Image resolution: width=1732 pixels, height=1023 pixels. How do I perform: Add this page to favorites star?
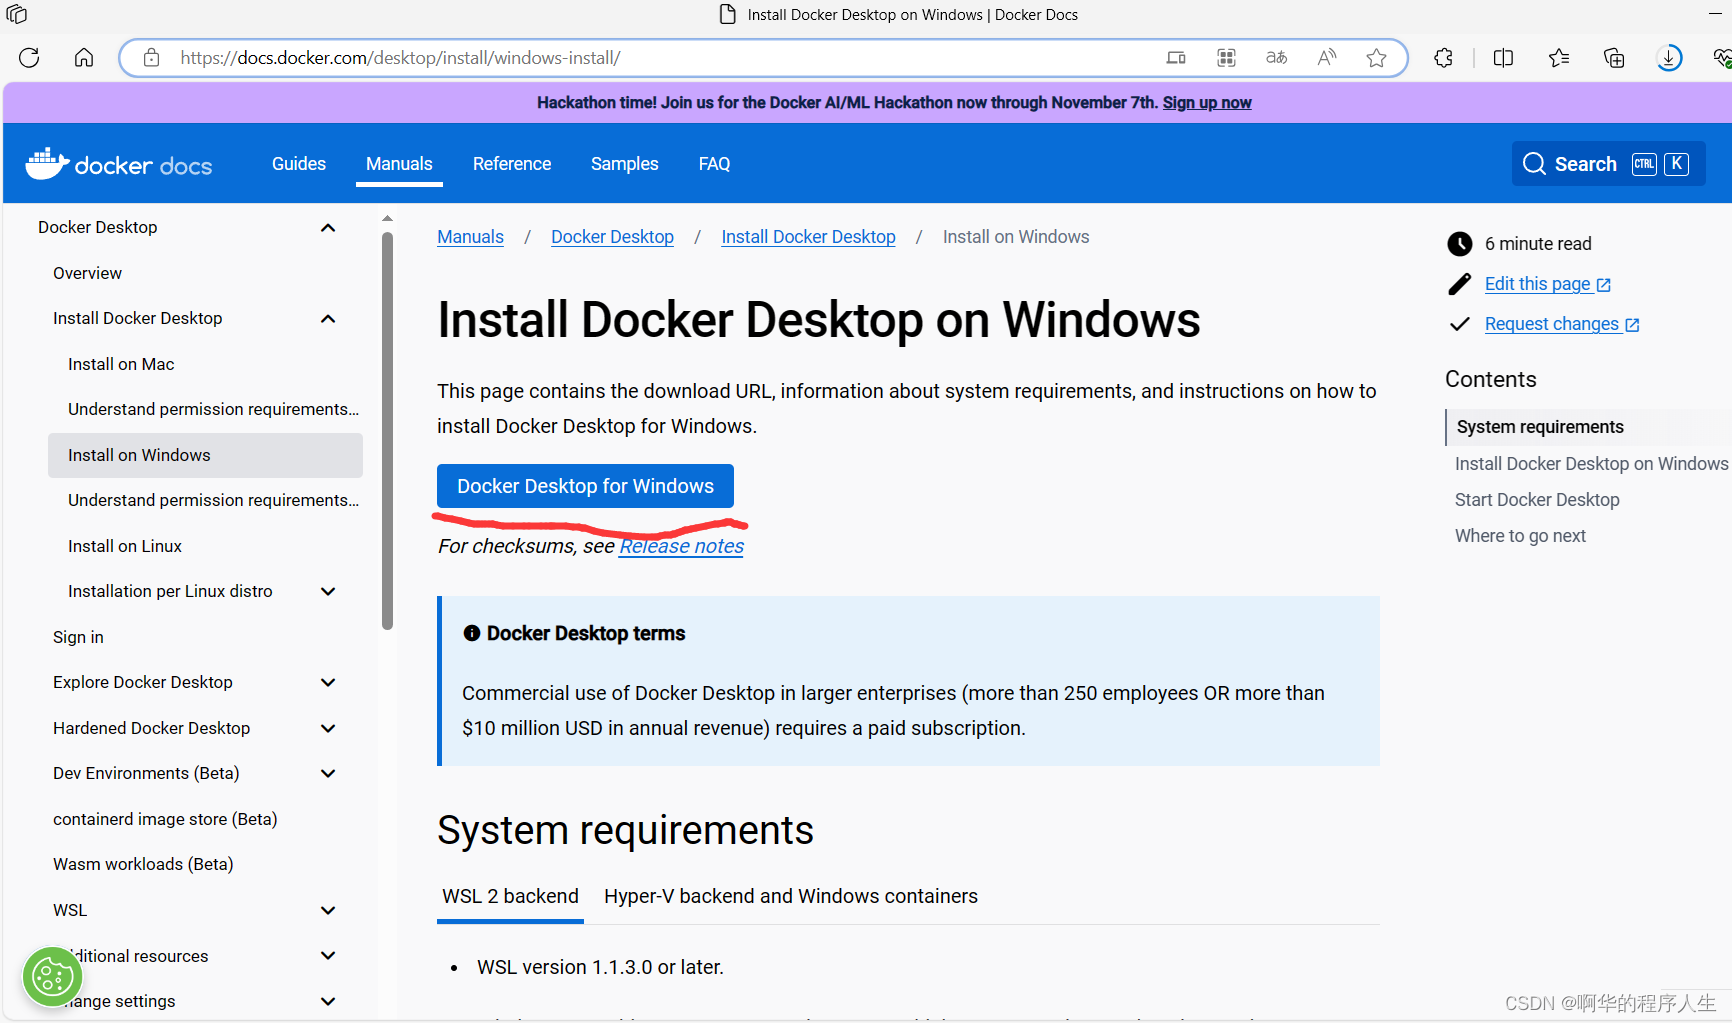point(1377,58)
